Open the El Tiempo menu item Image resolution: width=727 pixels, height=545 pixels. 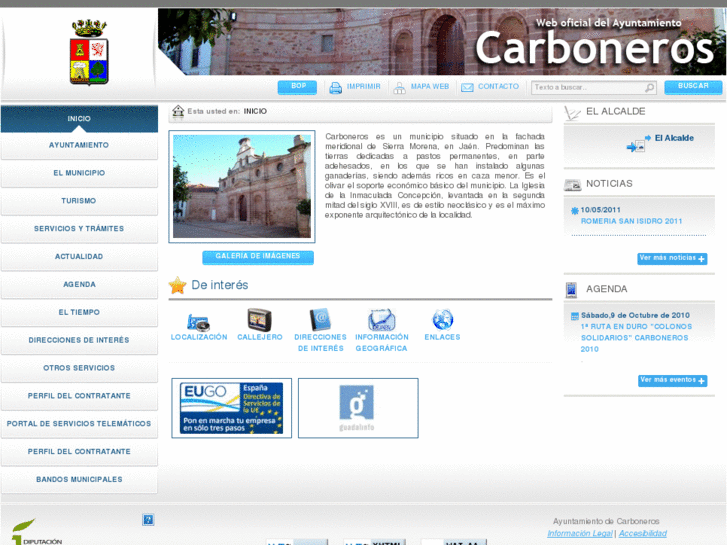79,313
